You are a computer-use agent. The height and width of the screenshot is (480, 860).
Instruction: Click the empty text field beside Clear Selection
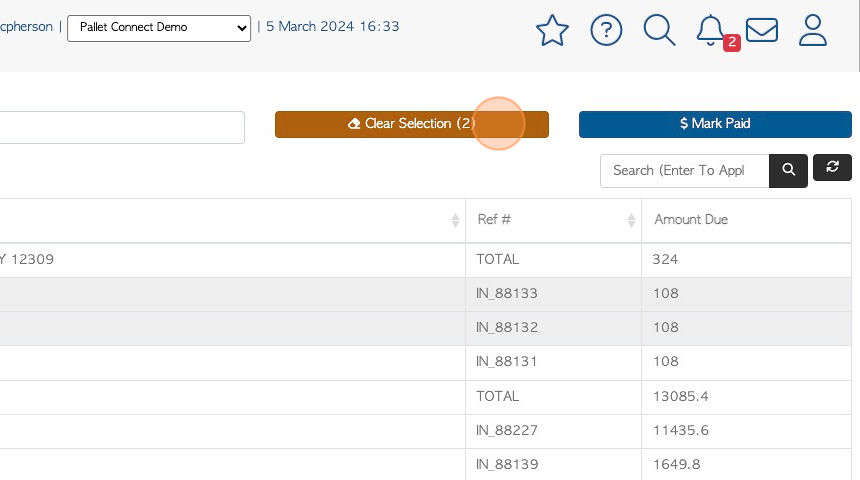coord(122,127)
